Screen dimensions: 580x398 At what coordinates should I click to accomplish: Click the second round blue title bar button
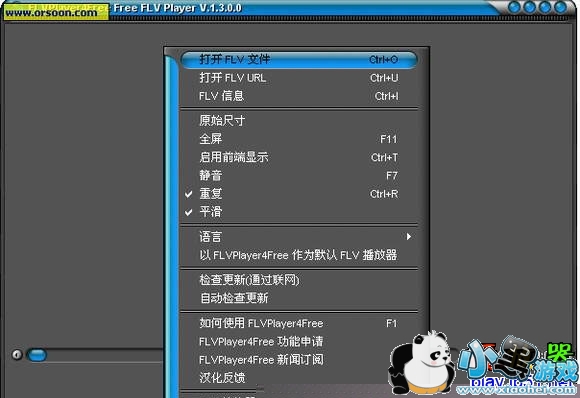click(x=530, y=7)
